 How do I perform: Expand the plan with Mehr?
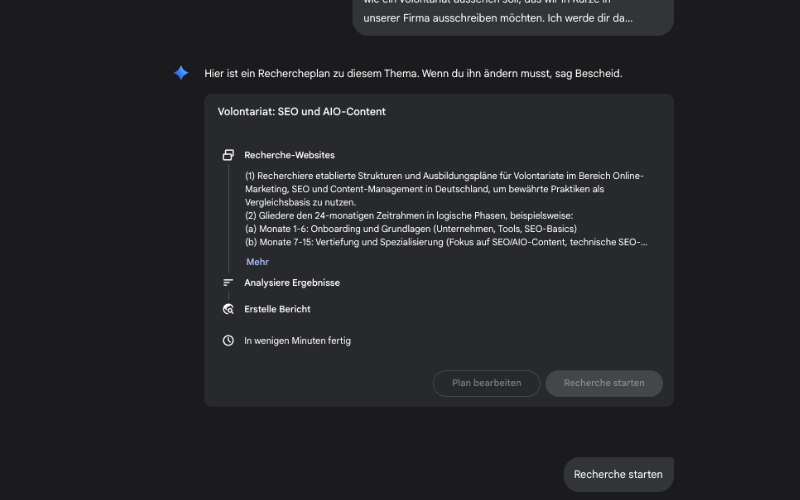(257, 262)
